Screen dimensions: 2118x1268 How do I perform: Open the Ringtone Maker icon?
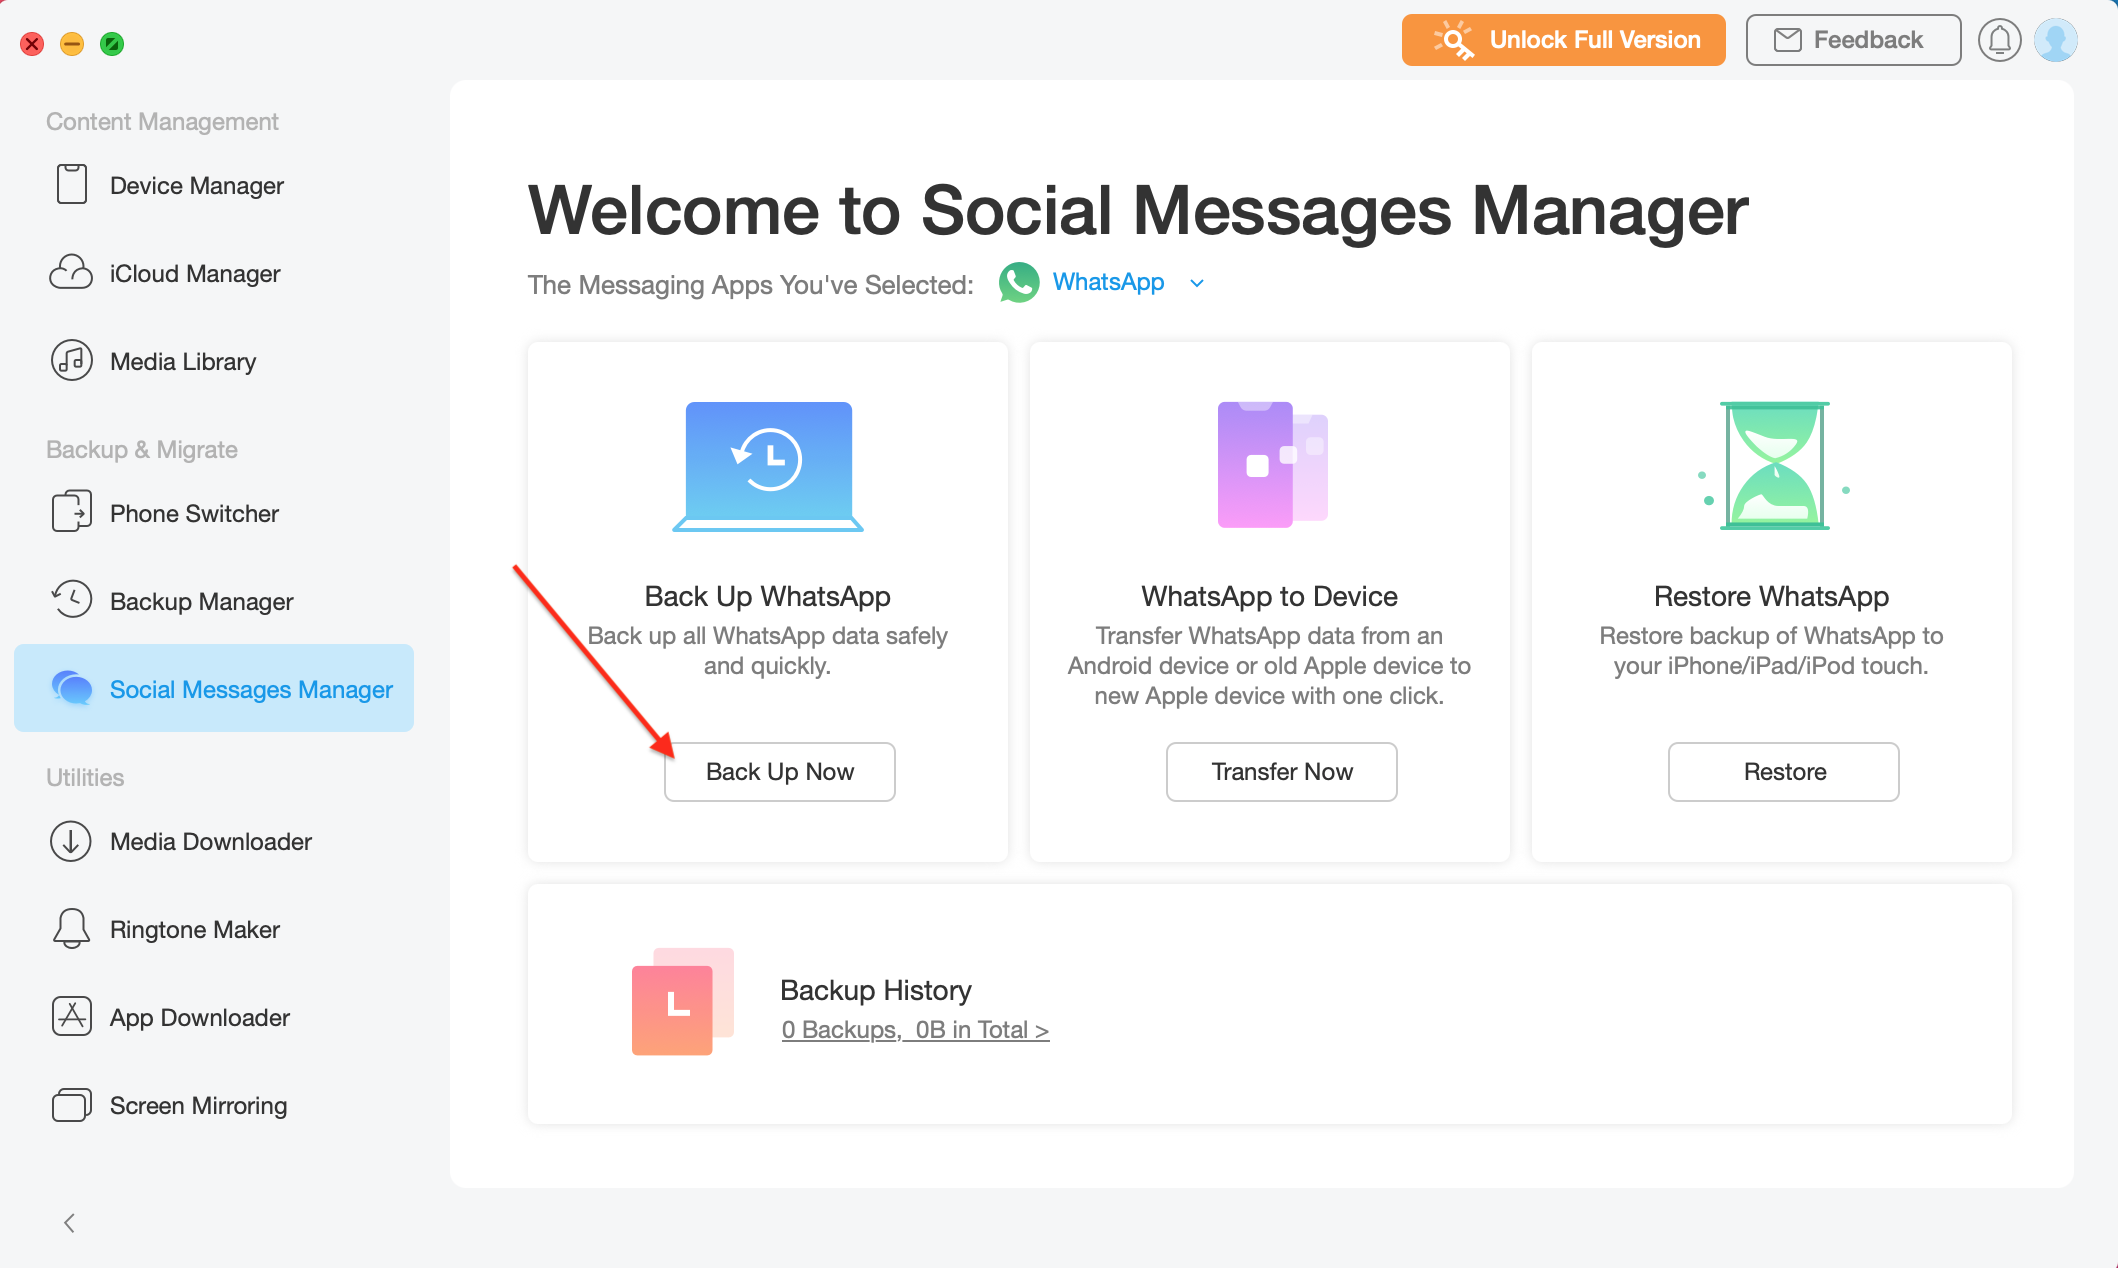[x=71, y=929]
